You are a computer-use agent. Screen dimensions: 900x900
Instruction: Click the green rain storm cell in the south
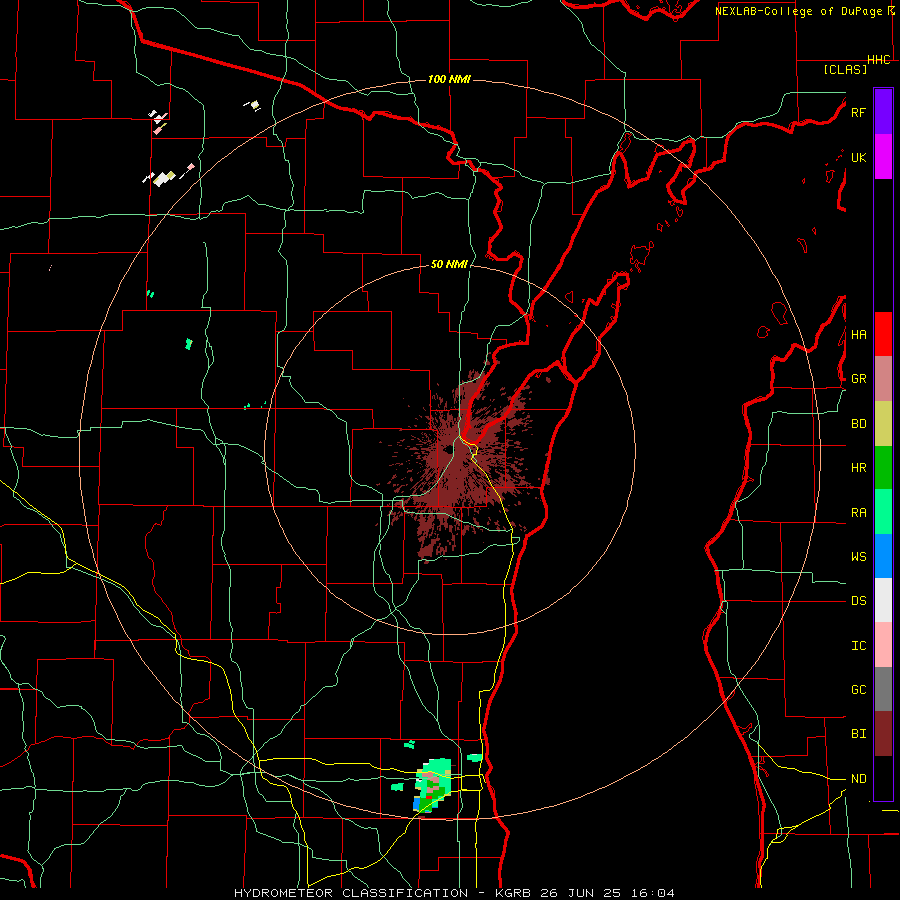click(433, 784)
